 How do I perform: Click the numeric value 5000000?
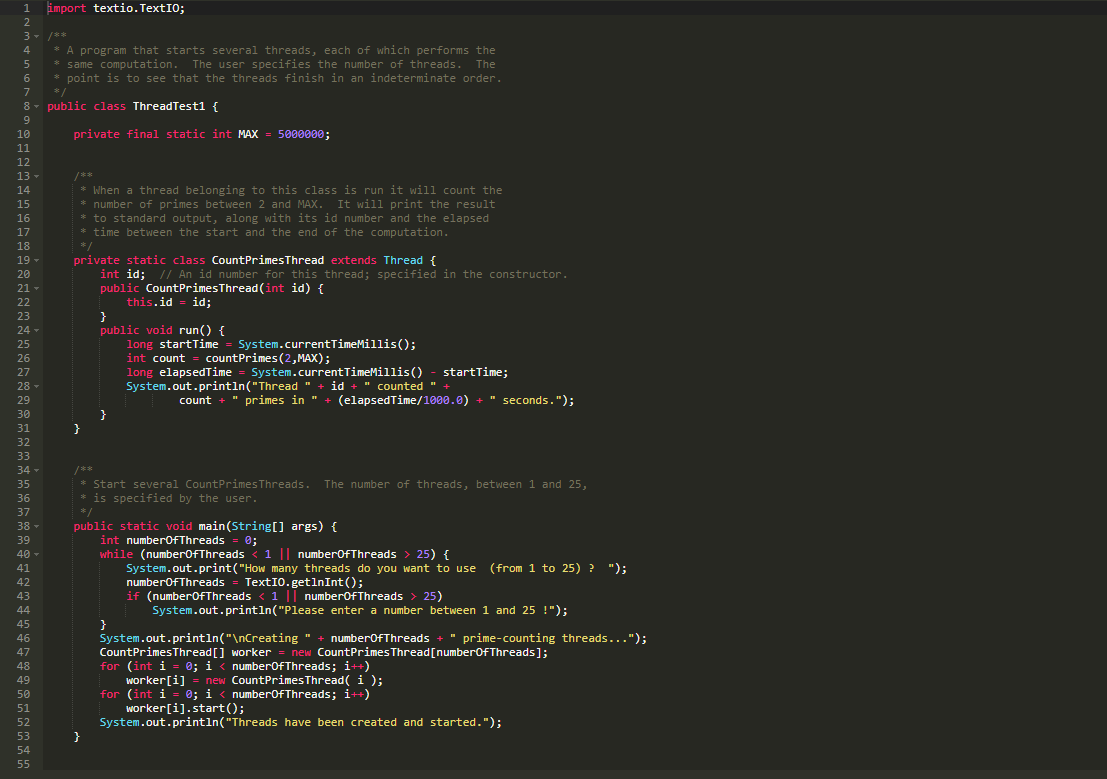coord(301,134)
